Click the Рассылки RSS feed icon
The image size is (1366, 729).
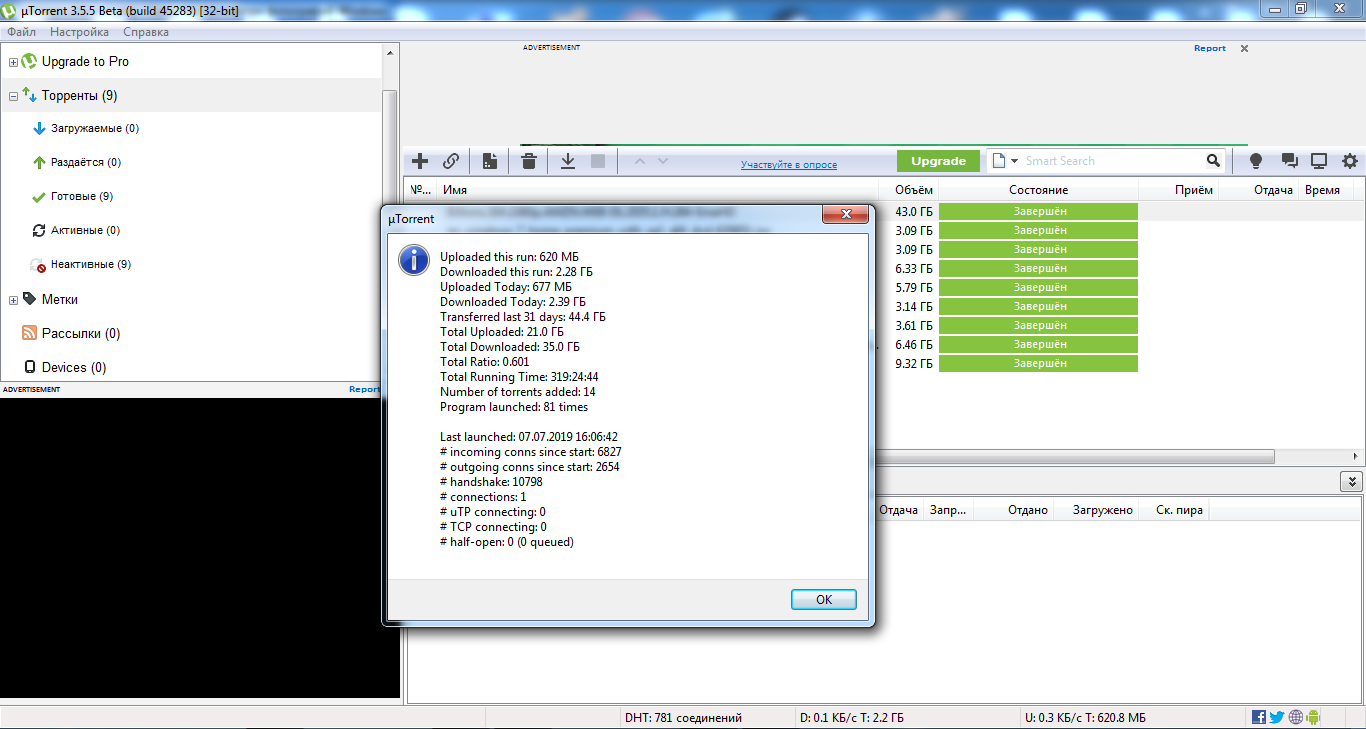30,334
